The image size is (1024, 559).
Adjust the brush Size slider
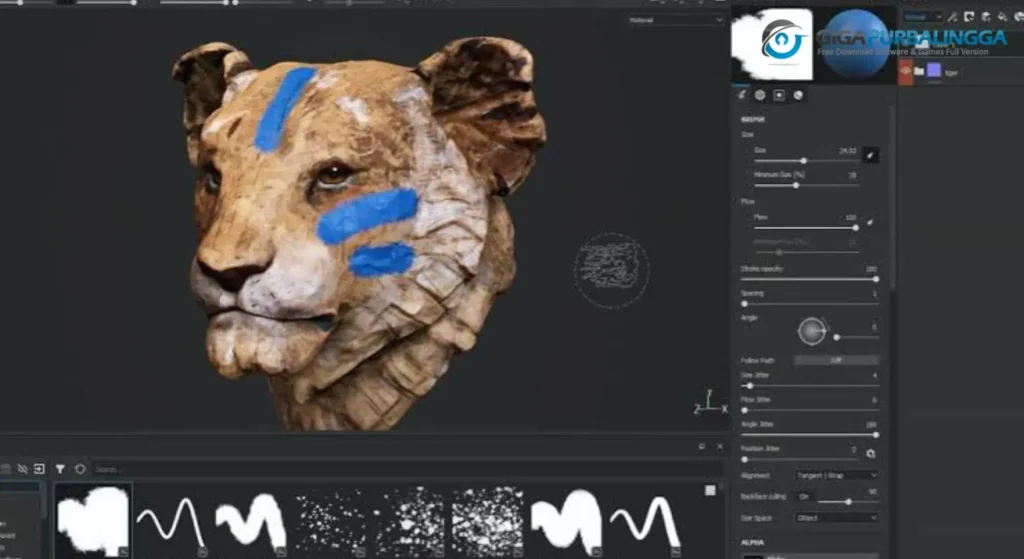pos(806,161)
